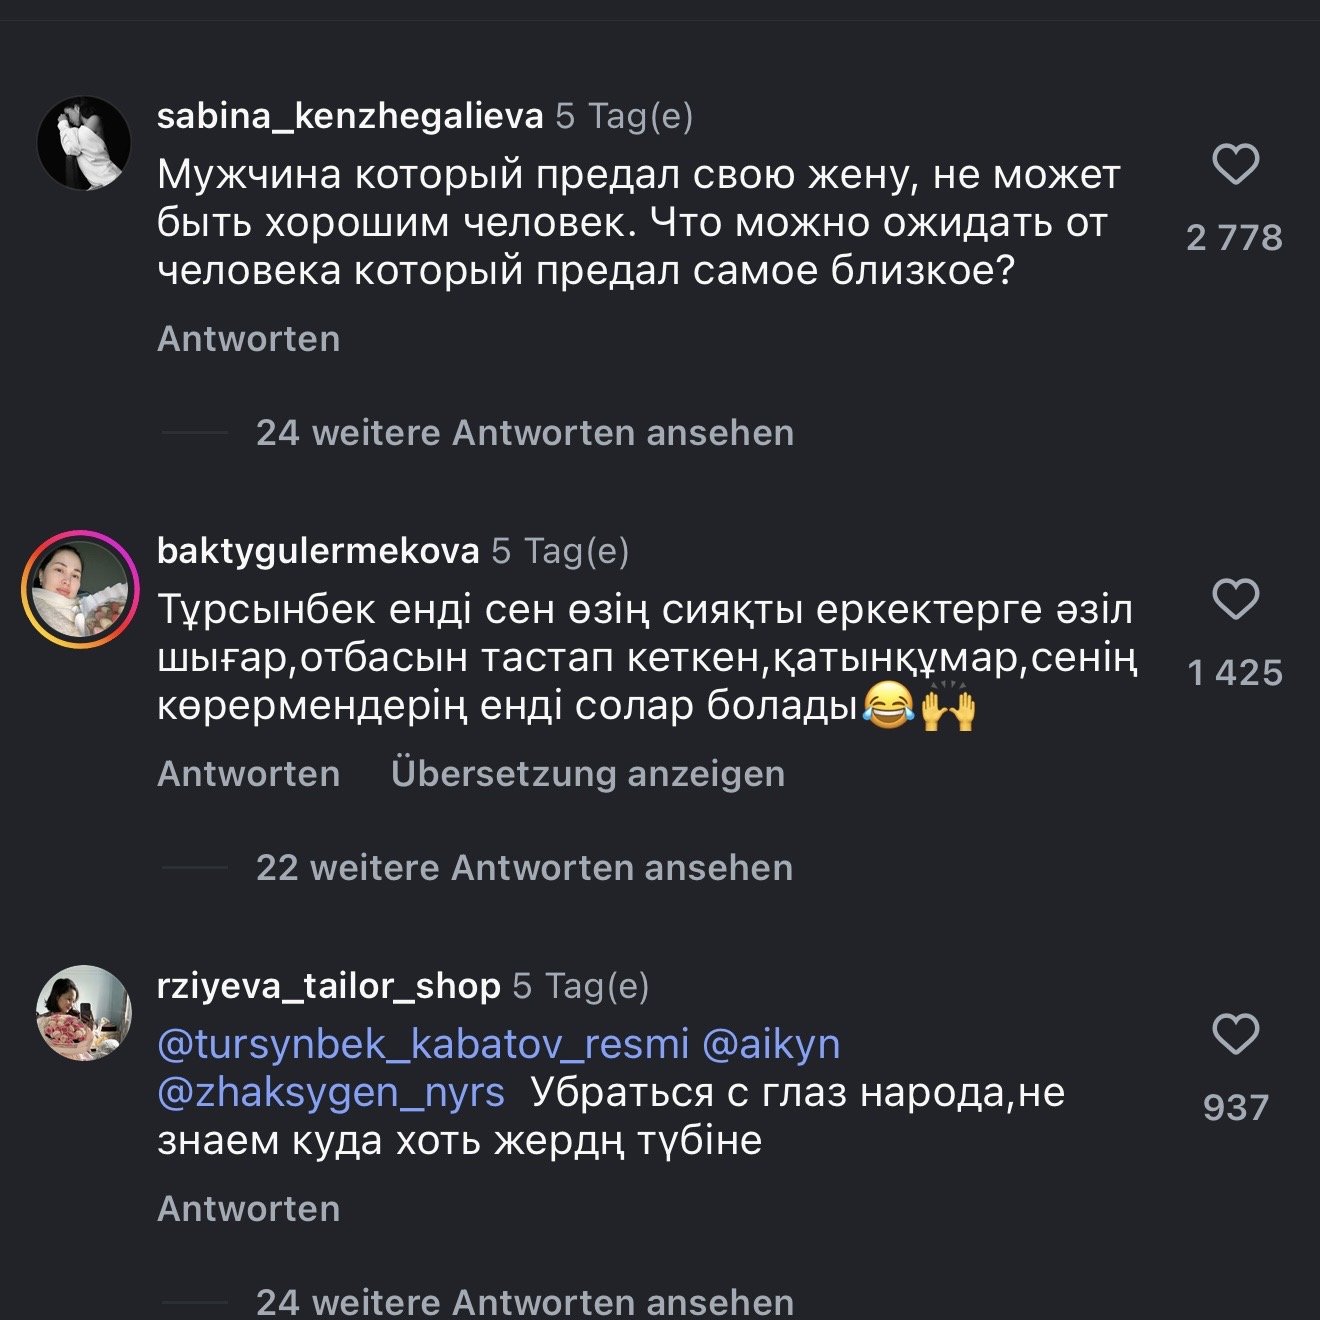Open sabina_kenzhegalieva username link
This screenshot has width=1320, height=1320.
[350, 116]
